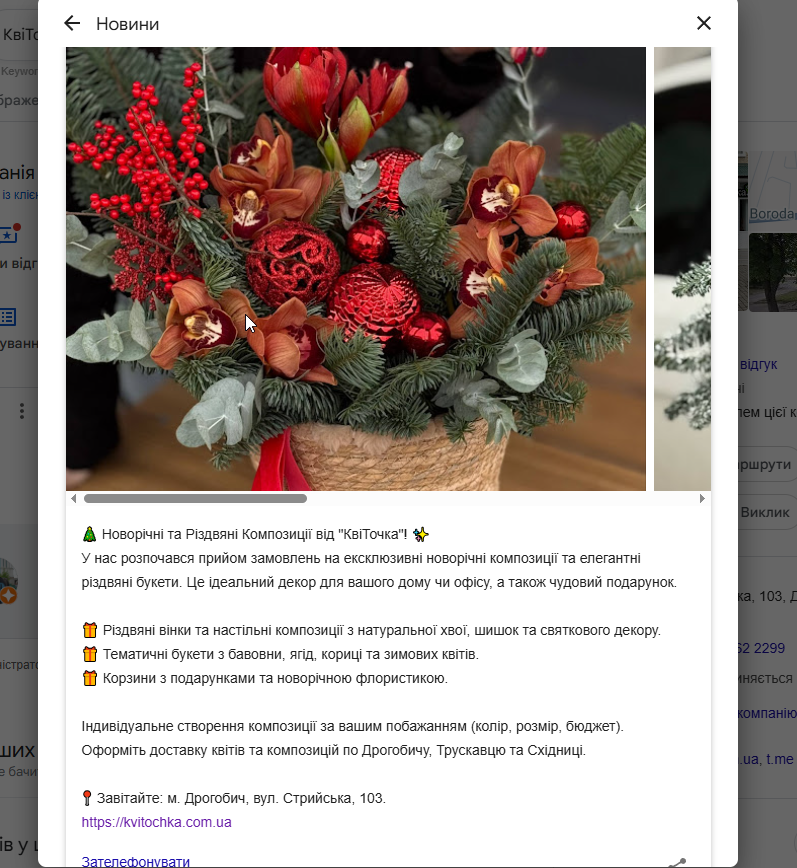The height and width of the screenshot is (868, 797).
Task: Click the Виклик button behind the dialog
Action: tap(767, 512)
